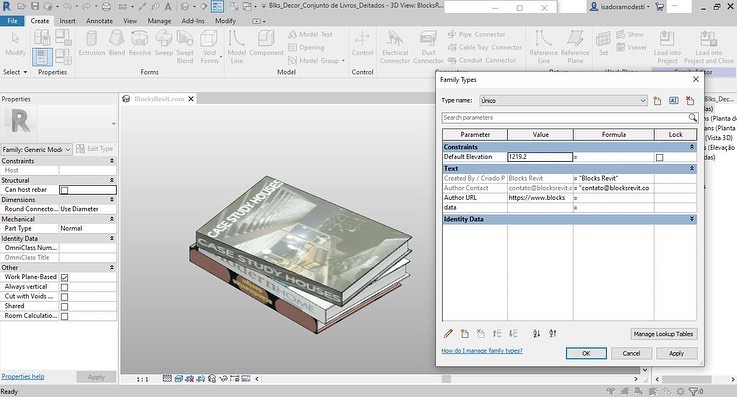The image size is (737, 397).
Task: Toggle the Work Plane-Based checkbox
Action: click(x=64, y=278)
